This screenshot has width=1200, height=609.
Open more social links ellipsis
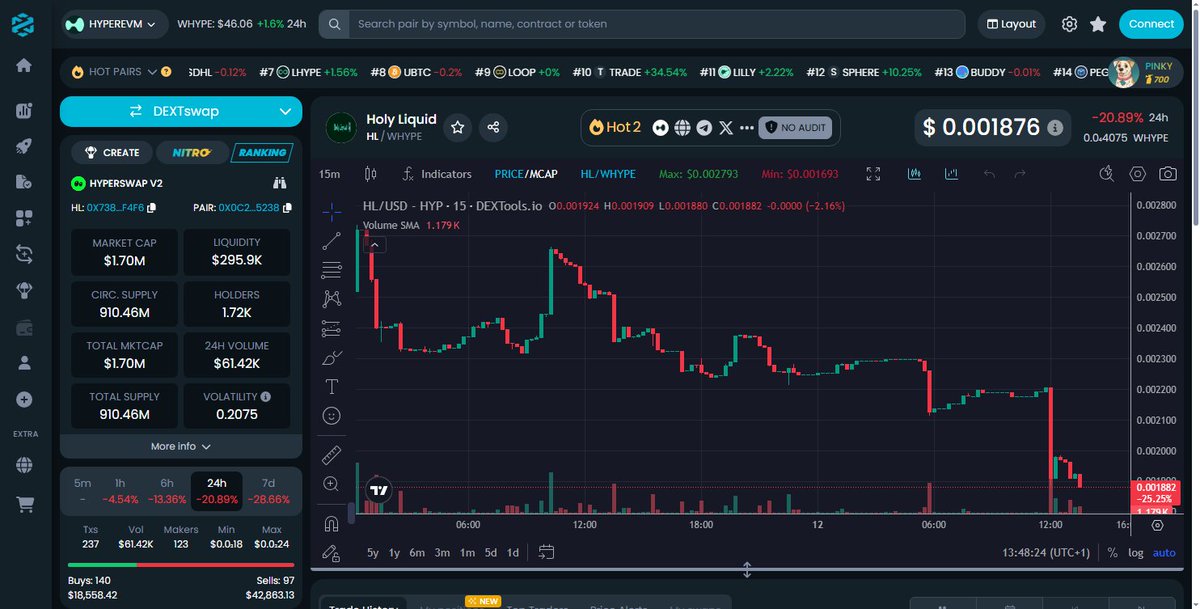click(747, 127)
